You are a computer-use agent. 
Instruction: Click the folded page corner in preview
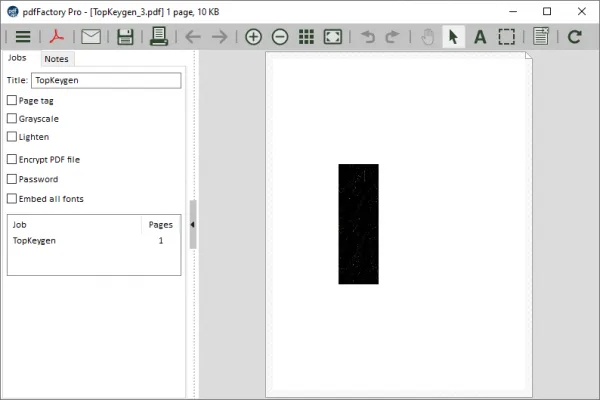point(528,56)
